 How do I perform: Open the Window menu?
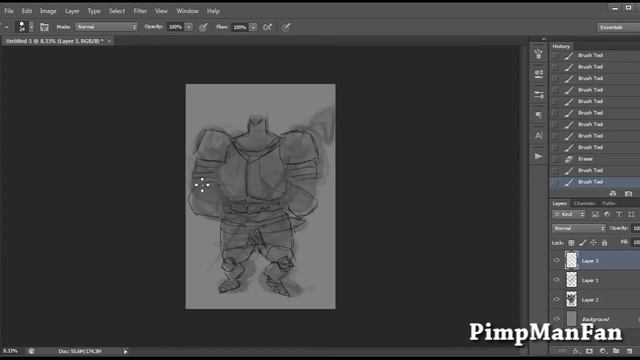click(x=187, y=11)
